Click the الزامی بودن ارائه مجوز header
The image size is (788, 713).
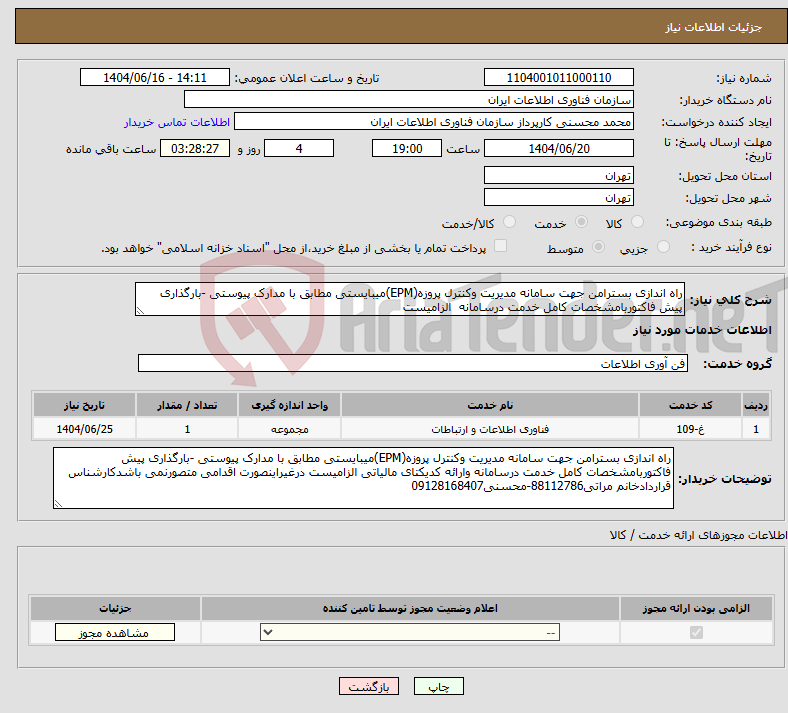[x=696, y=608]
